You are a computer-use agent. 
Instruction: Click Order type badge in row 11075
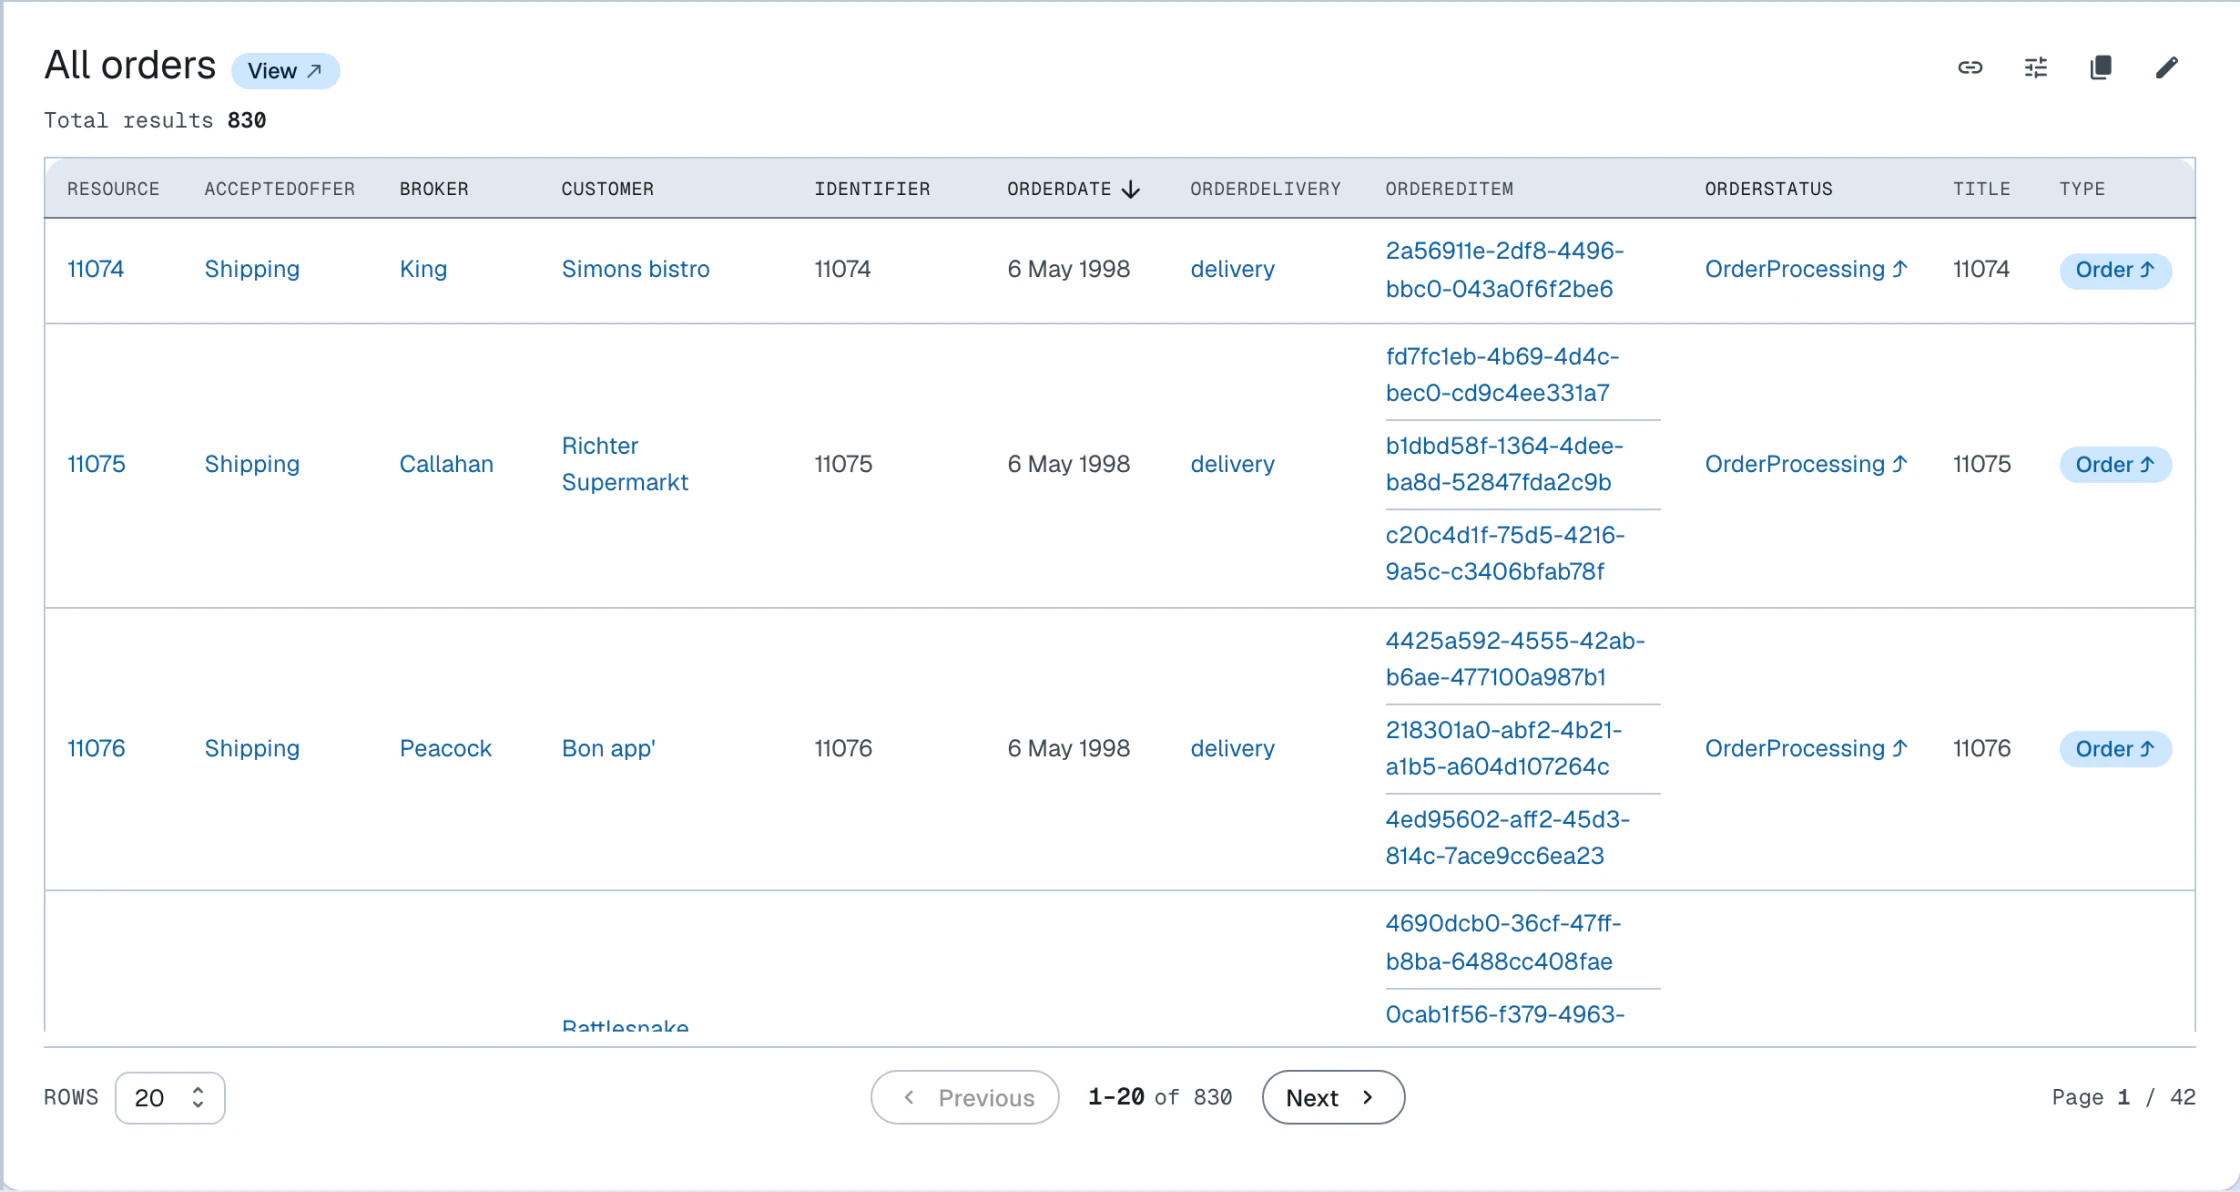click(2115, 464)
